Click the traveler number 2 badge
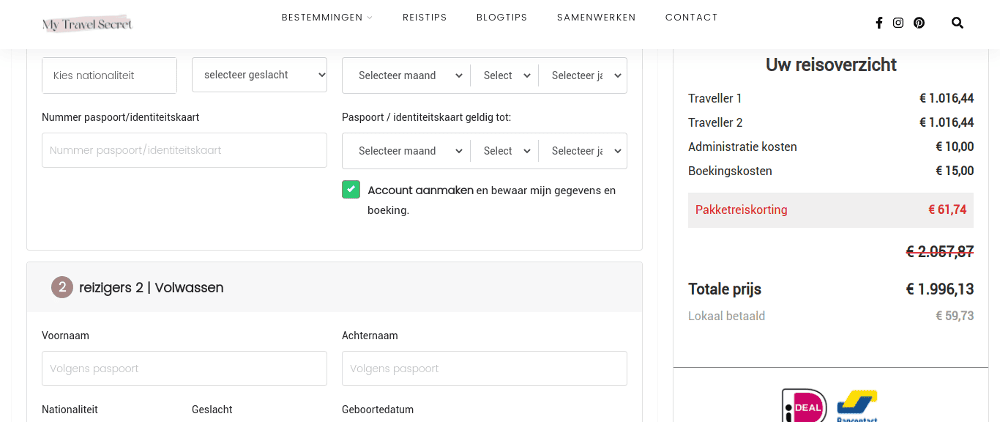The image size is (1000, 422). tap(62, 287)
